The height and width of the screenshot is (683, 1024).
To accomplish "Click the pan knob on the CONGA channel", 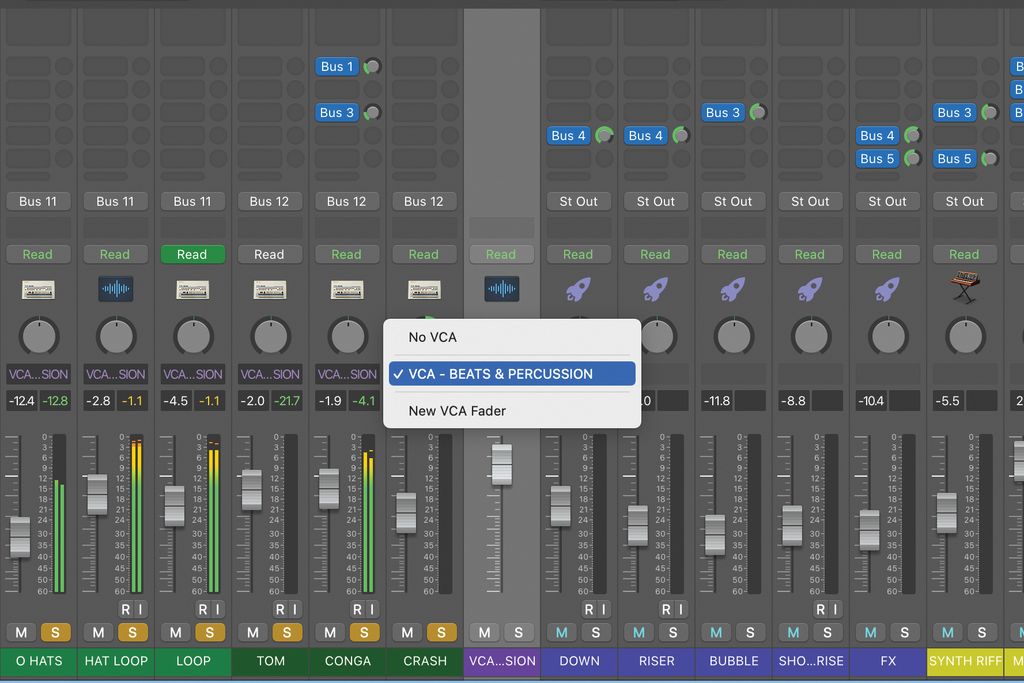I will point(347,335).
